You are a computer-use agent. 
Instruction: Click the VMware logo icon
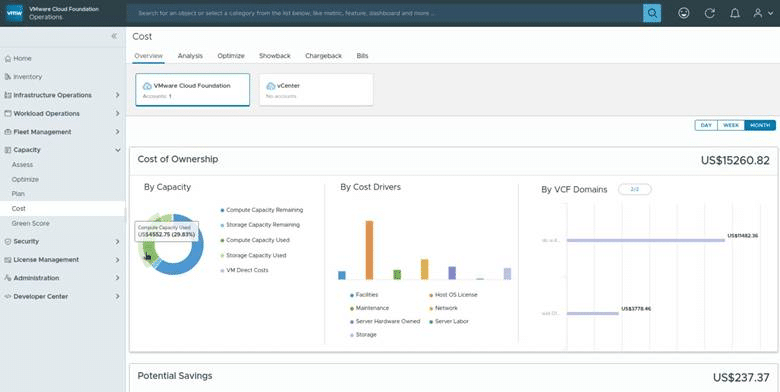coord(14,13)
